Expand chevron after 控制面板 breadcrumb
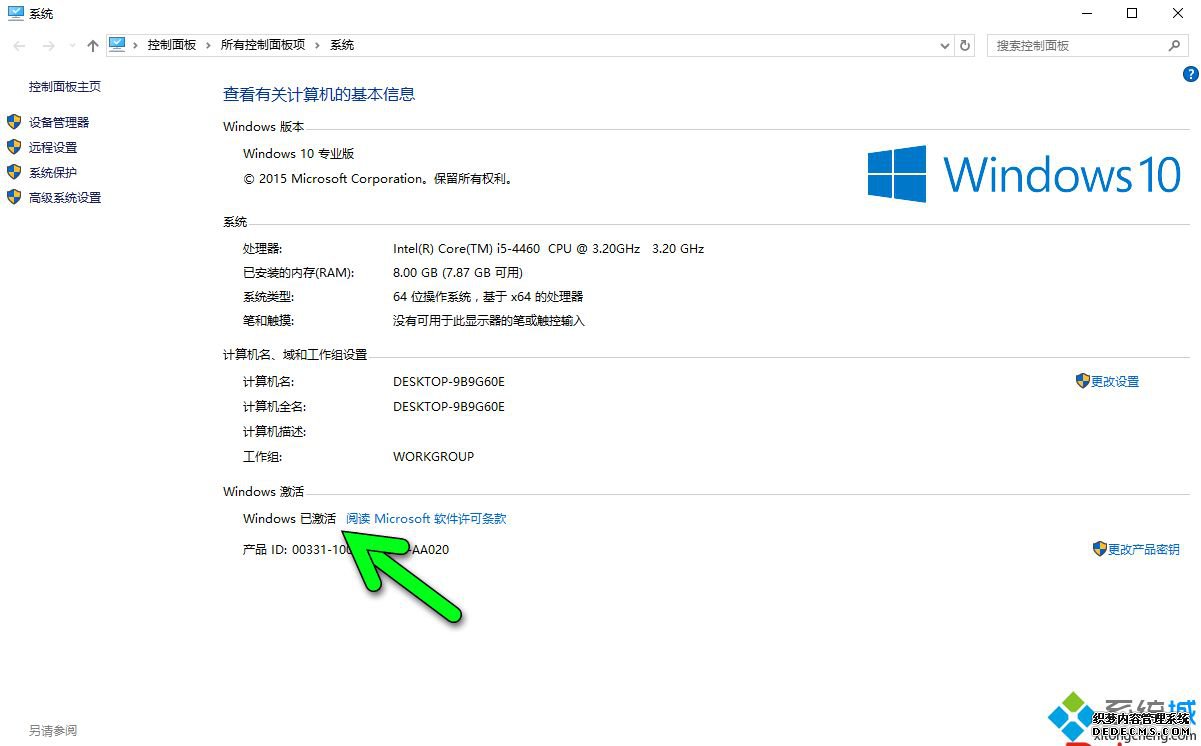 tap(209, 45)
